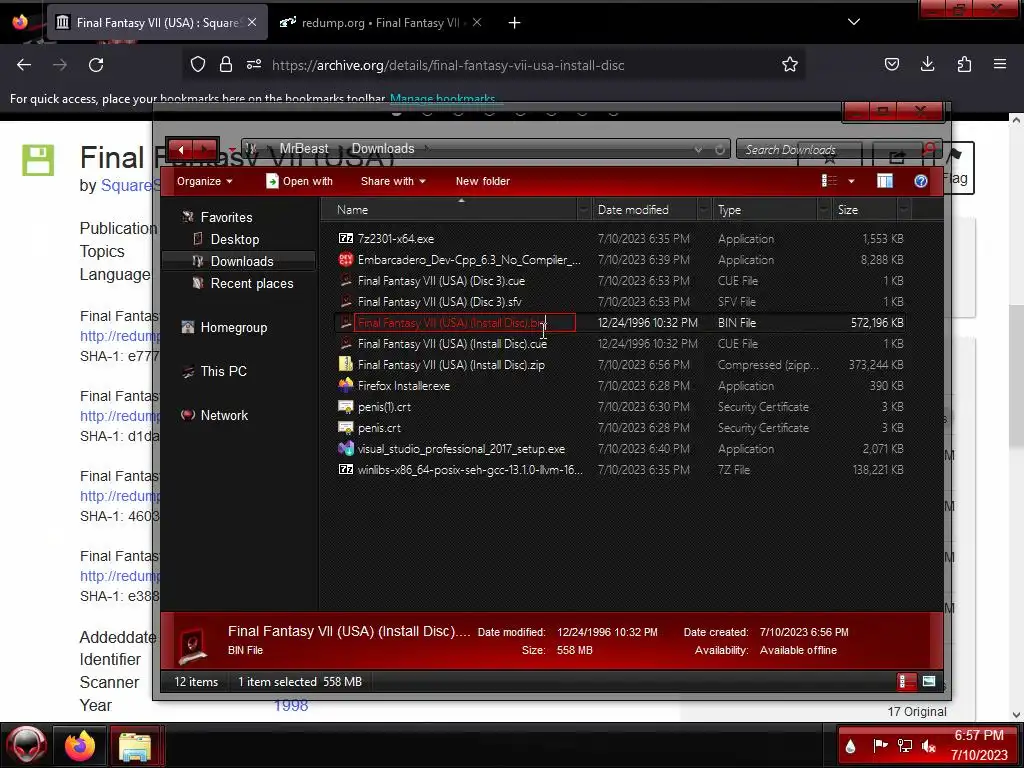Click the tracking protection shield icon
The height and width of the screenshot is (768, 1024).
click(198, 64)
